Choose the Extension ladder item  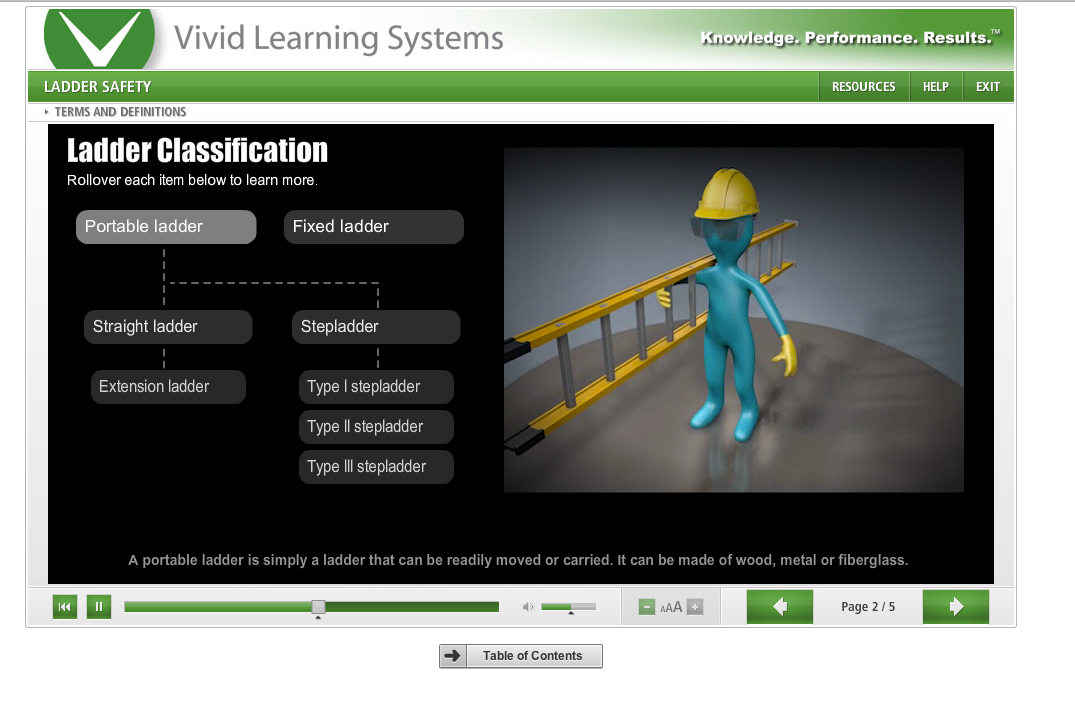tap(167, 387)
